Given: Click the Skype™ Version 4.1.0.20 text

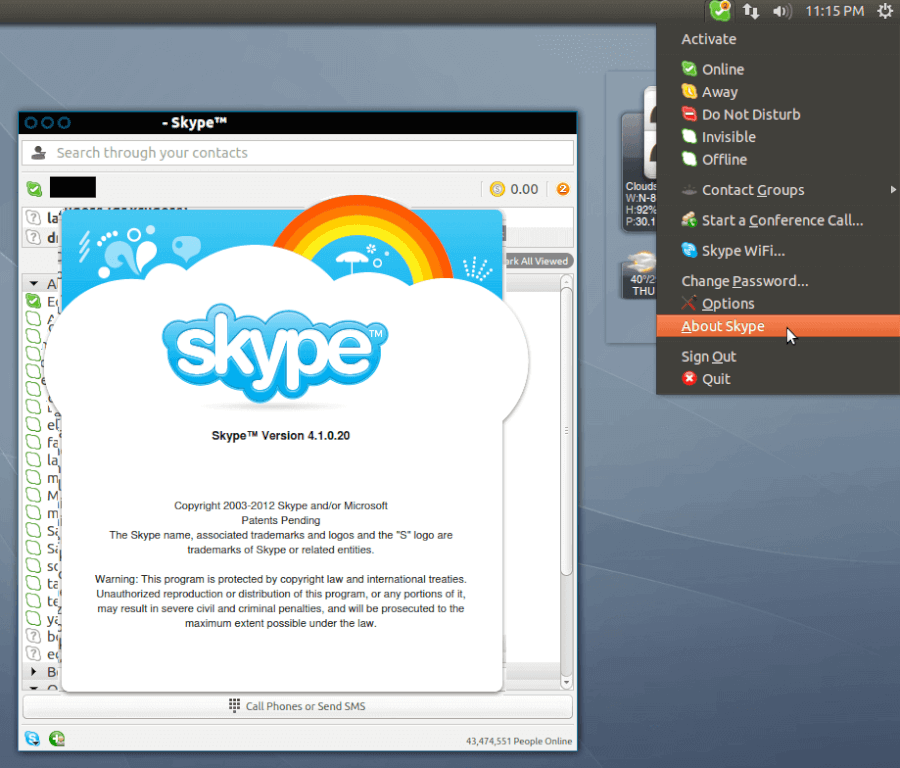Looking at the screenshot, I should [x=281, y=436].
